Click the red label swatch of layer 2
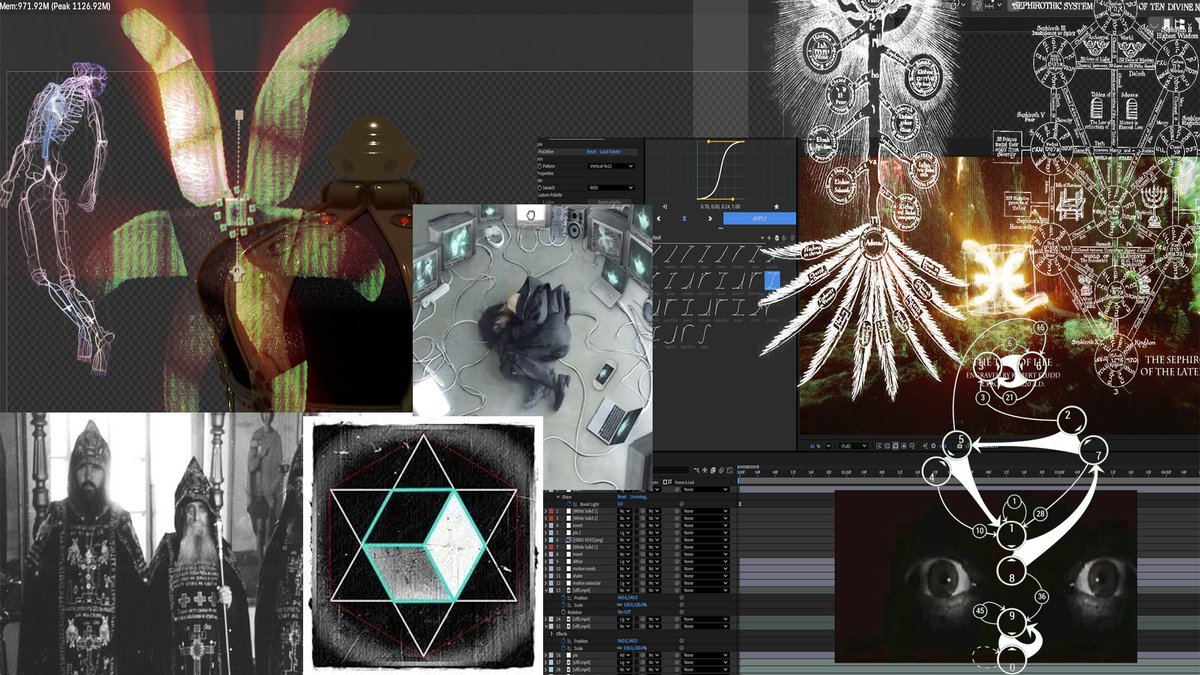 click(x=551, y=511)
